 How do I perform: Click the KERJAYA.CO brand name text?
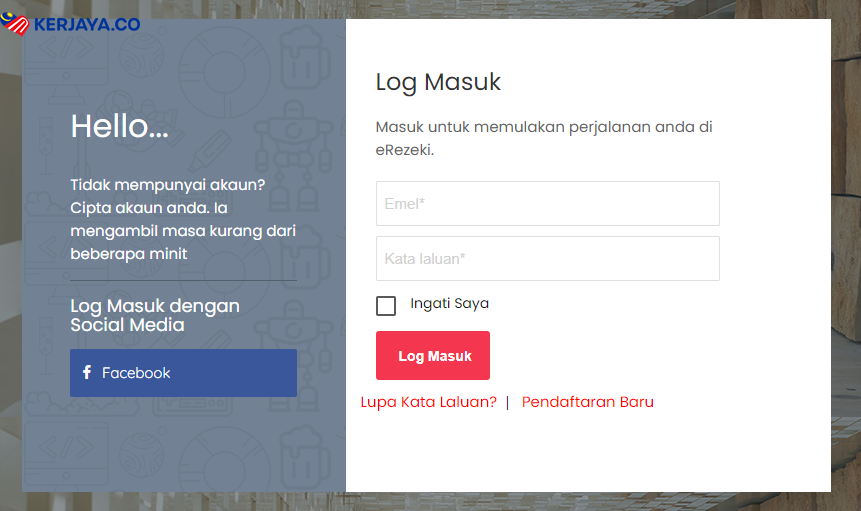87,25
